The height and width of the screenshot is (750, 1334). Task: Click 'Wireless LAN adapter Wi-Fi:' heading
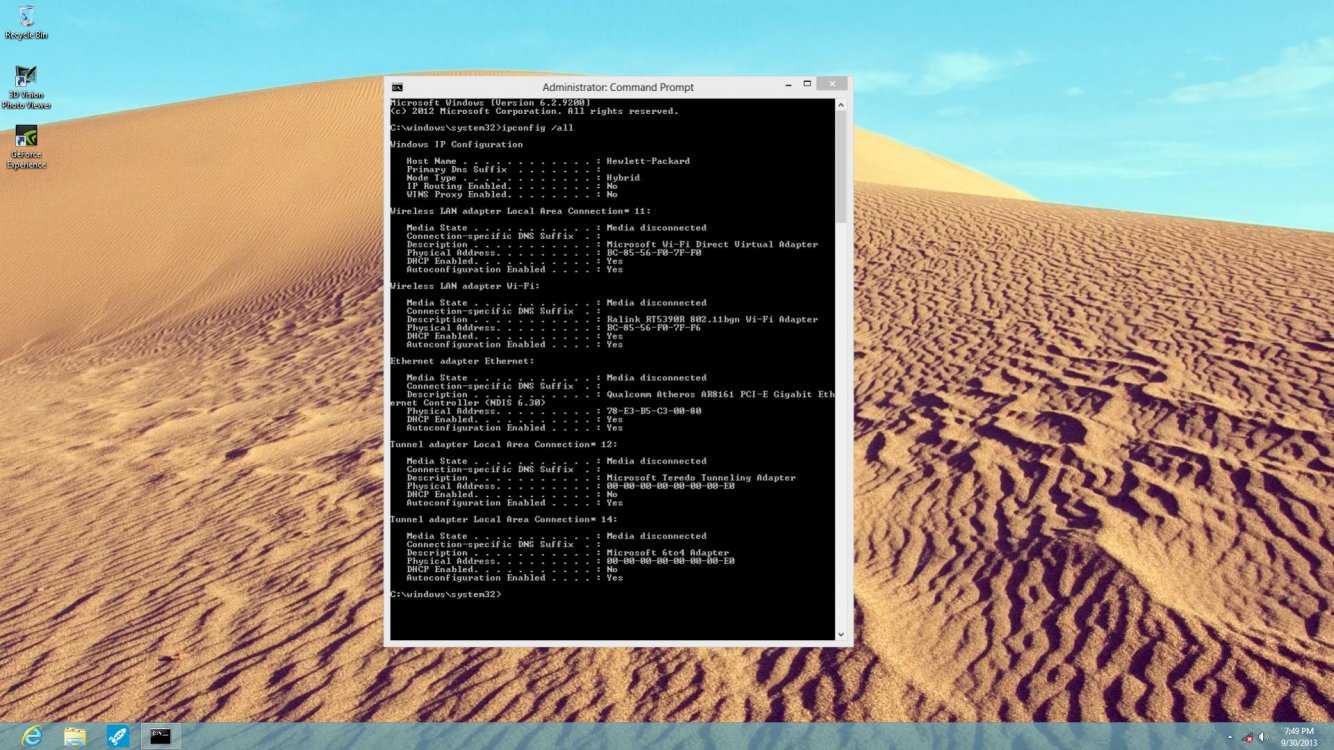pyautogui.click(x=464, y=286)
